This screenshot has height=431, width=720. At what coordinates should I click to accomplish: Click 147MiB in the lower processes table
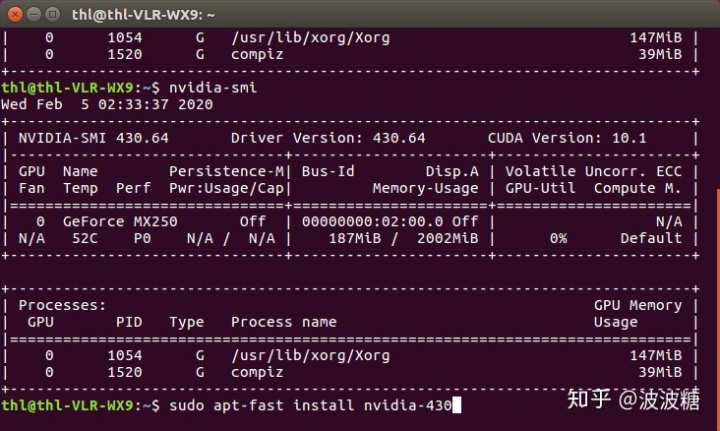click(x=656, y=356)
